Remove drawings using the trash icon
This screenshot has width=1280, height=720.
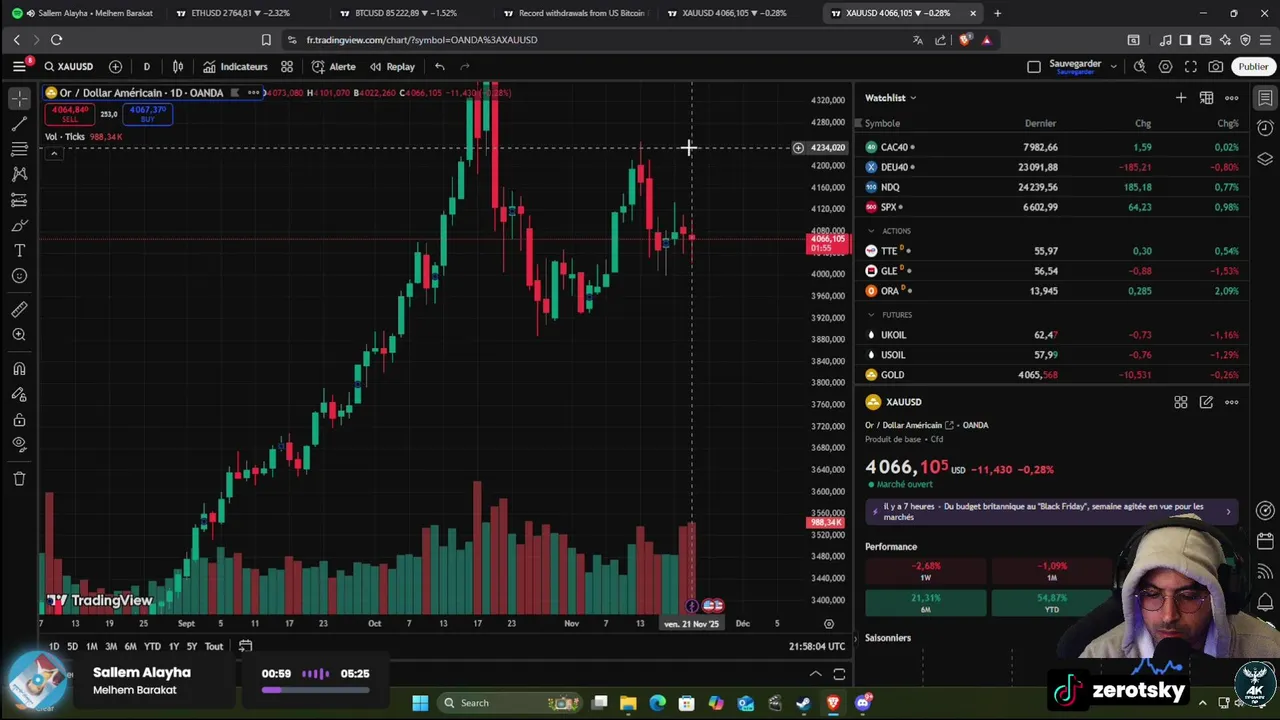(x=19, y=479)
